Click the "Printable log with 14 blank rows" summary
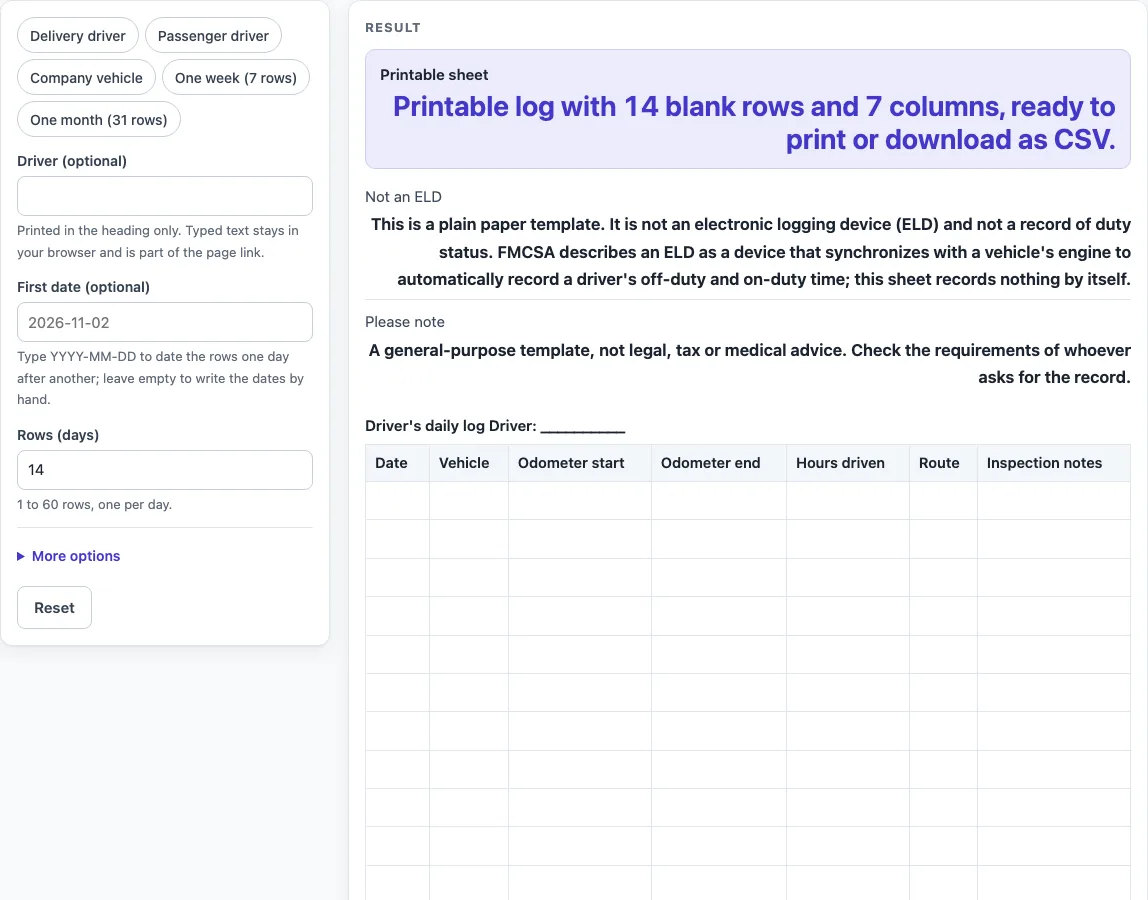The width and height of the screenshot is (1148, 900). click(x=754, y=123)
